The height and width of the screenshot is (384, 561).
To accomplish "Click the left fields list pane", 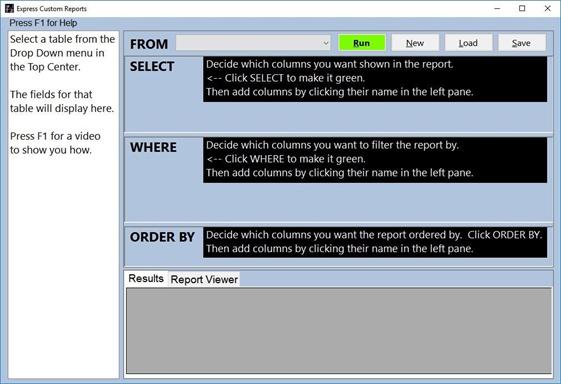I will point(63,204).
